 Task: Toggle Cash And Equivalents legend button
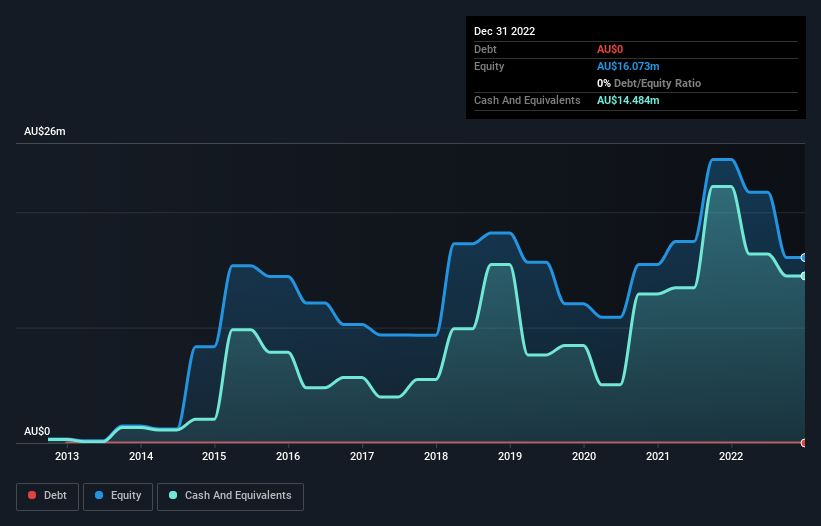coord(230,496)
